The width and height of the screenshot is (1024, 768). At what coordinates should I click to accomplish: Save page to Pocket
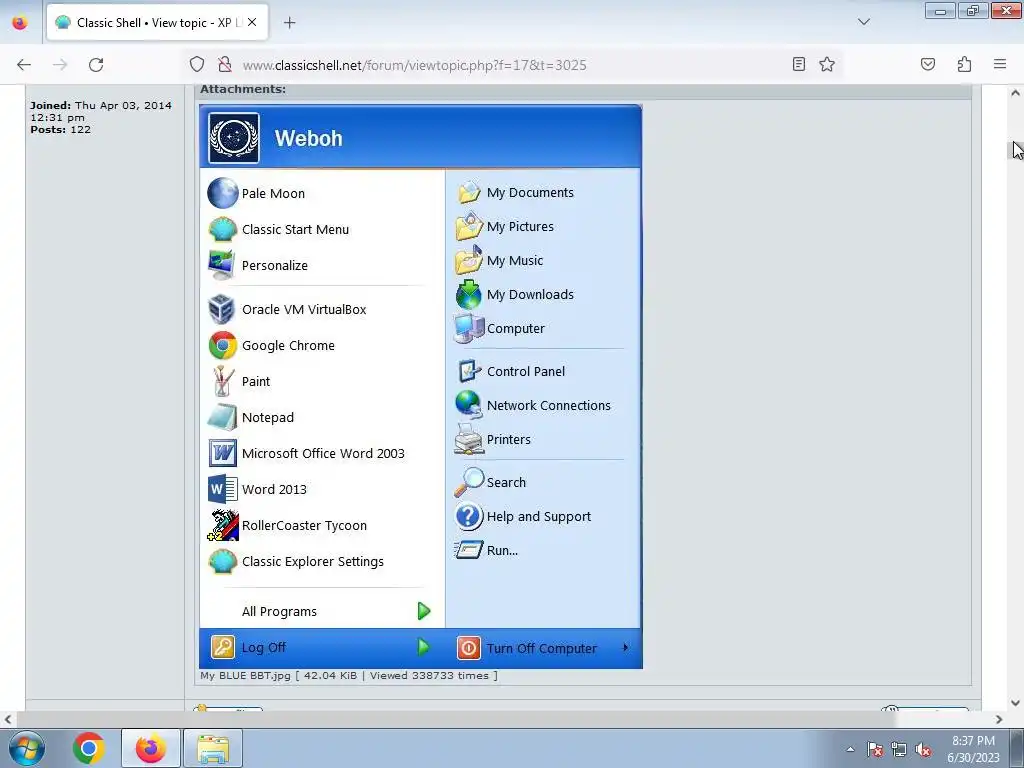928,64
